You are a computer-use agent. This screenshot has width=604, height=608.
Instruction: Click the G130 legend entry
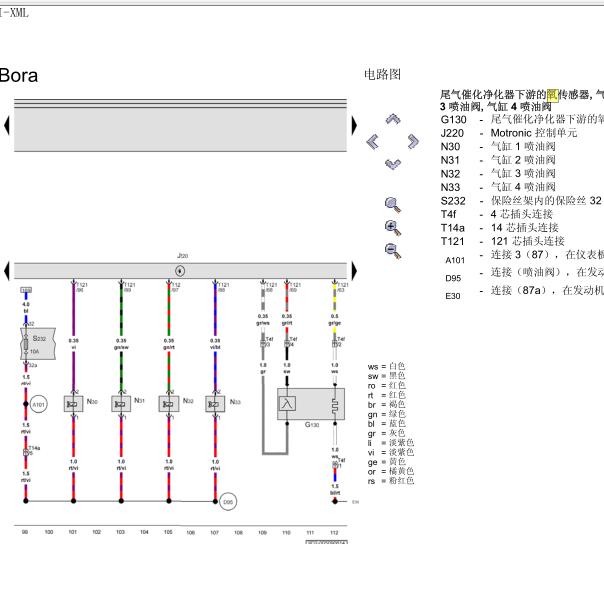(x=522, y=119)
